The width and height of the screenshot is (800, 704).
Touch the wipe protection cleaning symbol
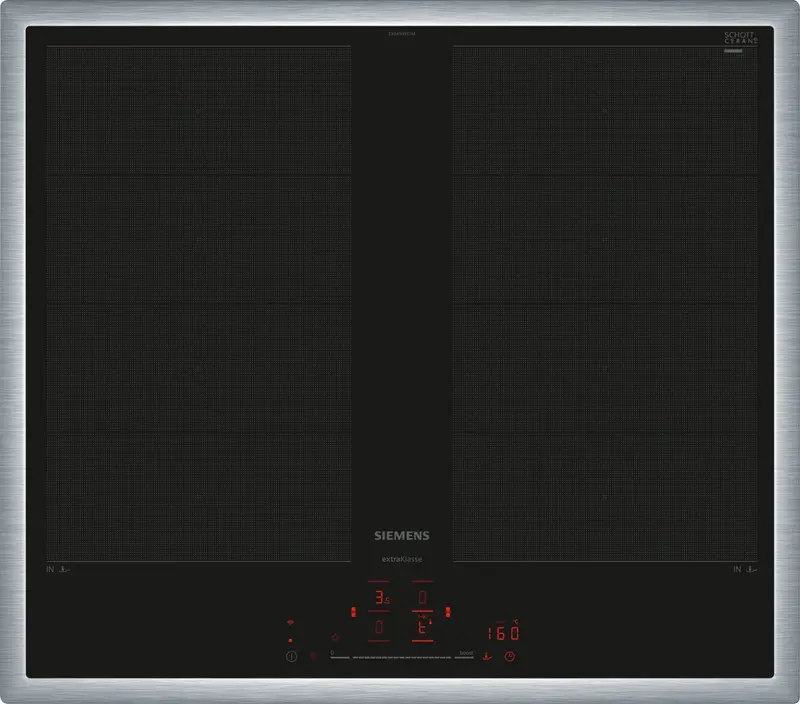[335, 637]
